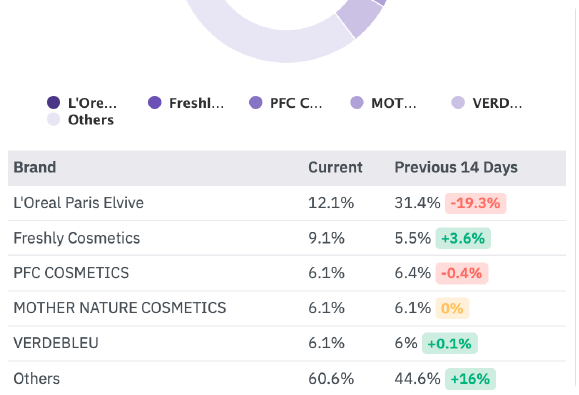
Task: Click the Freshl... legend color dot
Action: pyautogui.click(x=155, y=103)
